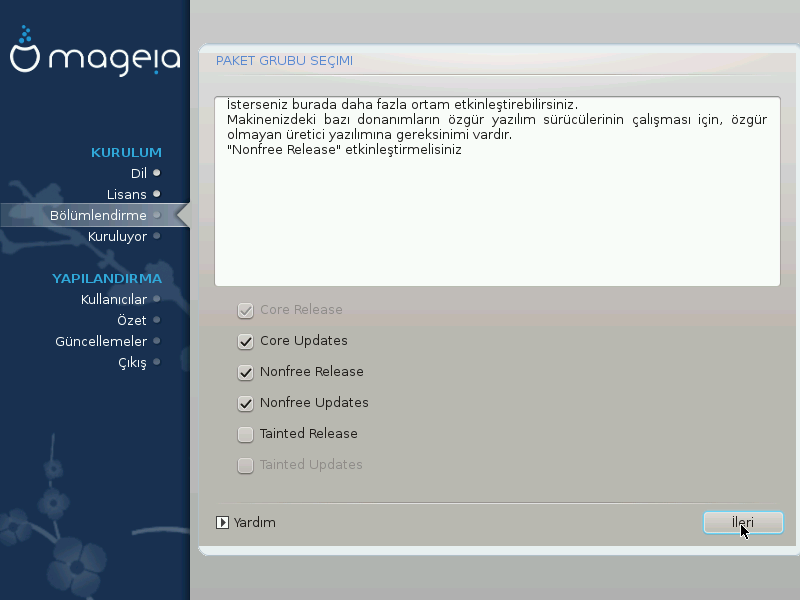
Task: Click the greyed Core Release checkbox
Action: click(x=245, y=310)
